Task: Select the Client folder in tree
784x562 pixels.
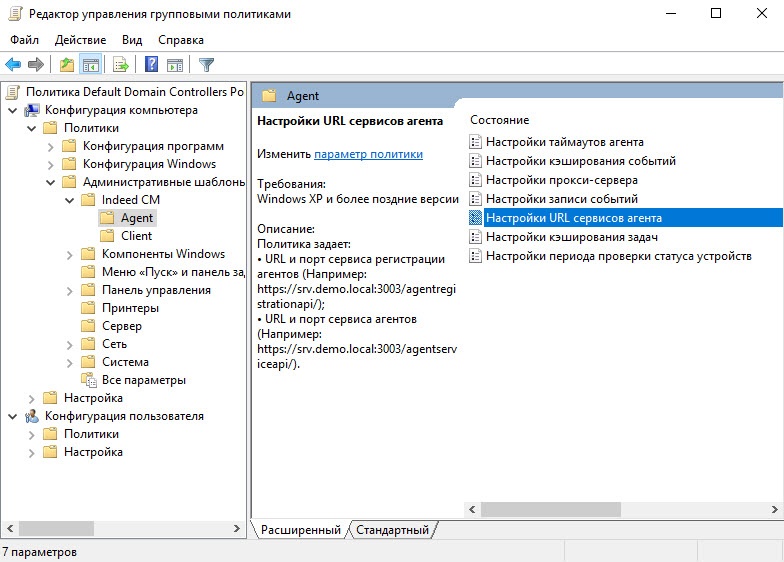Action: [136, 236]
